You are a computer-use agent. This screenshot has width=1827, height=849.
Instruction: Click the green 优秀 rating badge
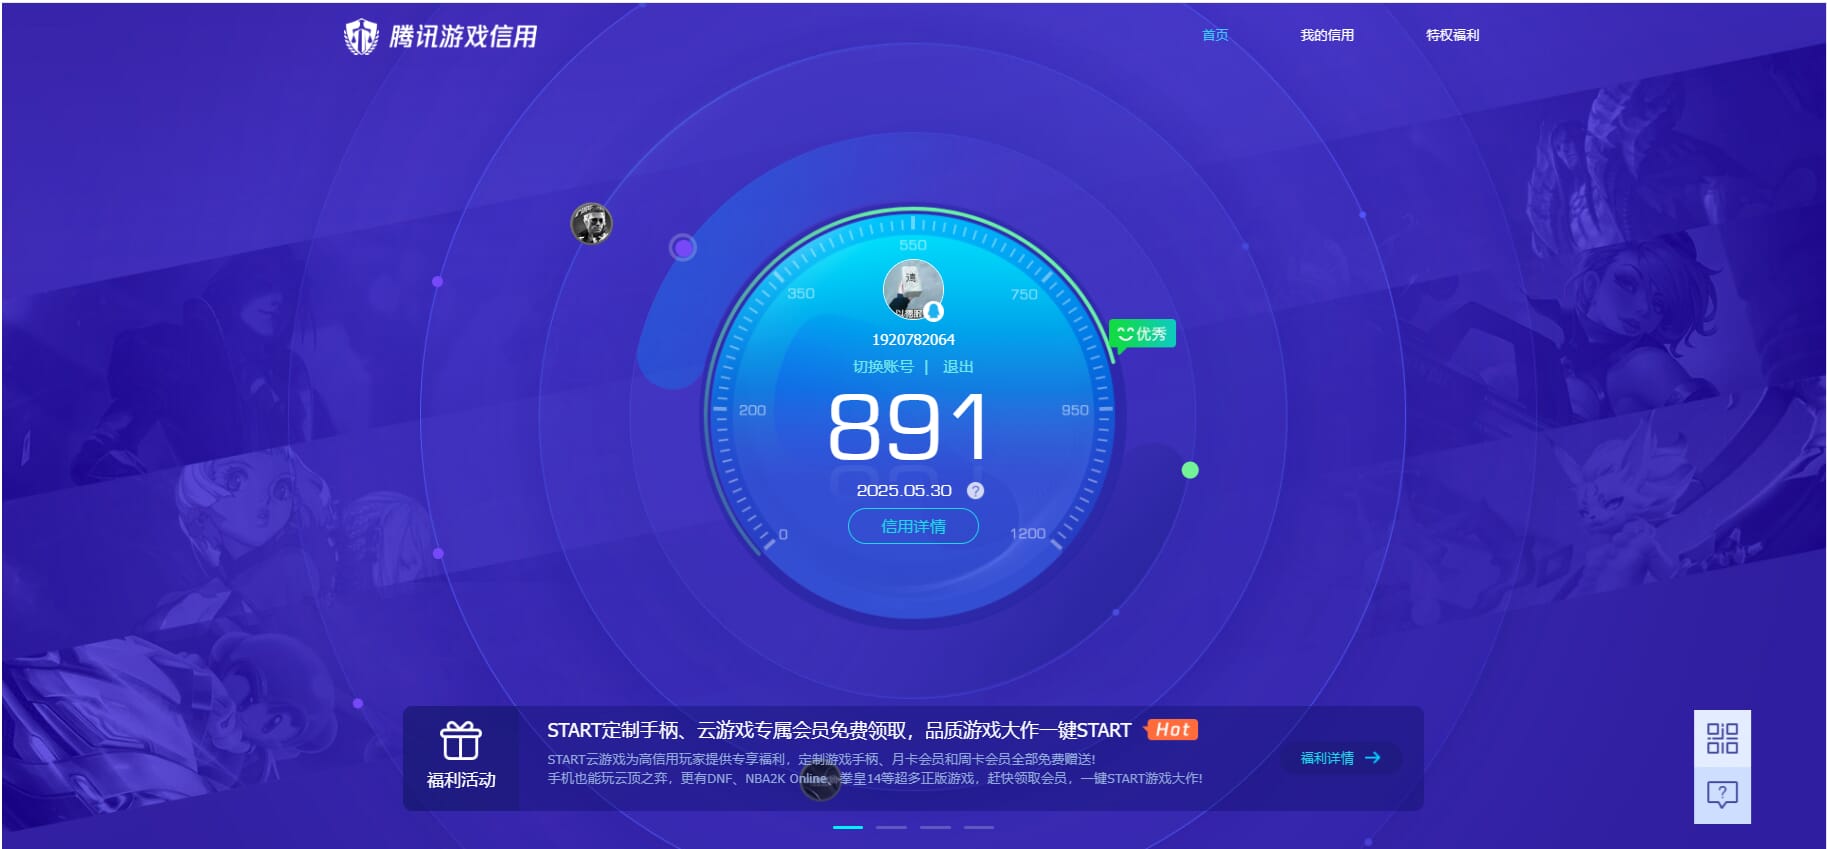pyautogui.click(x=1142, y=334)
